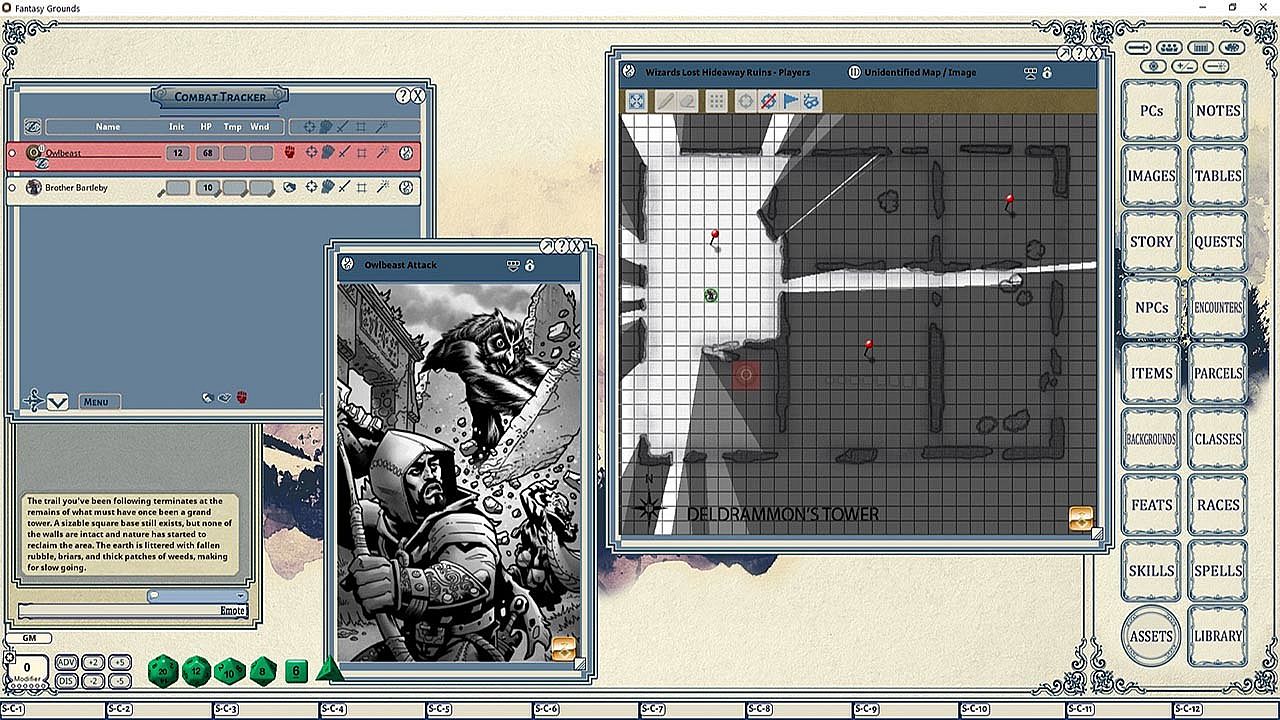Select the grid tool in map toolbar
The image size is (1280, 720).
click(716, 101)
